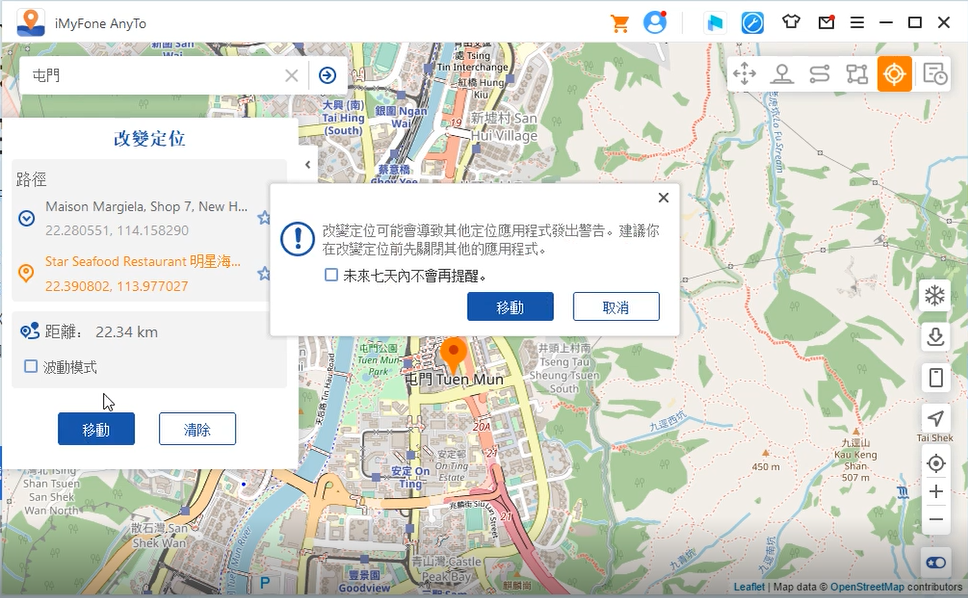This screenshot has width=968, height=598.
Task: Check the 未來七天內不會再提醒 checkbox
Action: coord(331,275)
